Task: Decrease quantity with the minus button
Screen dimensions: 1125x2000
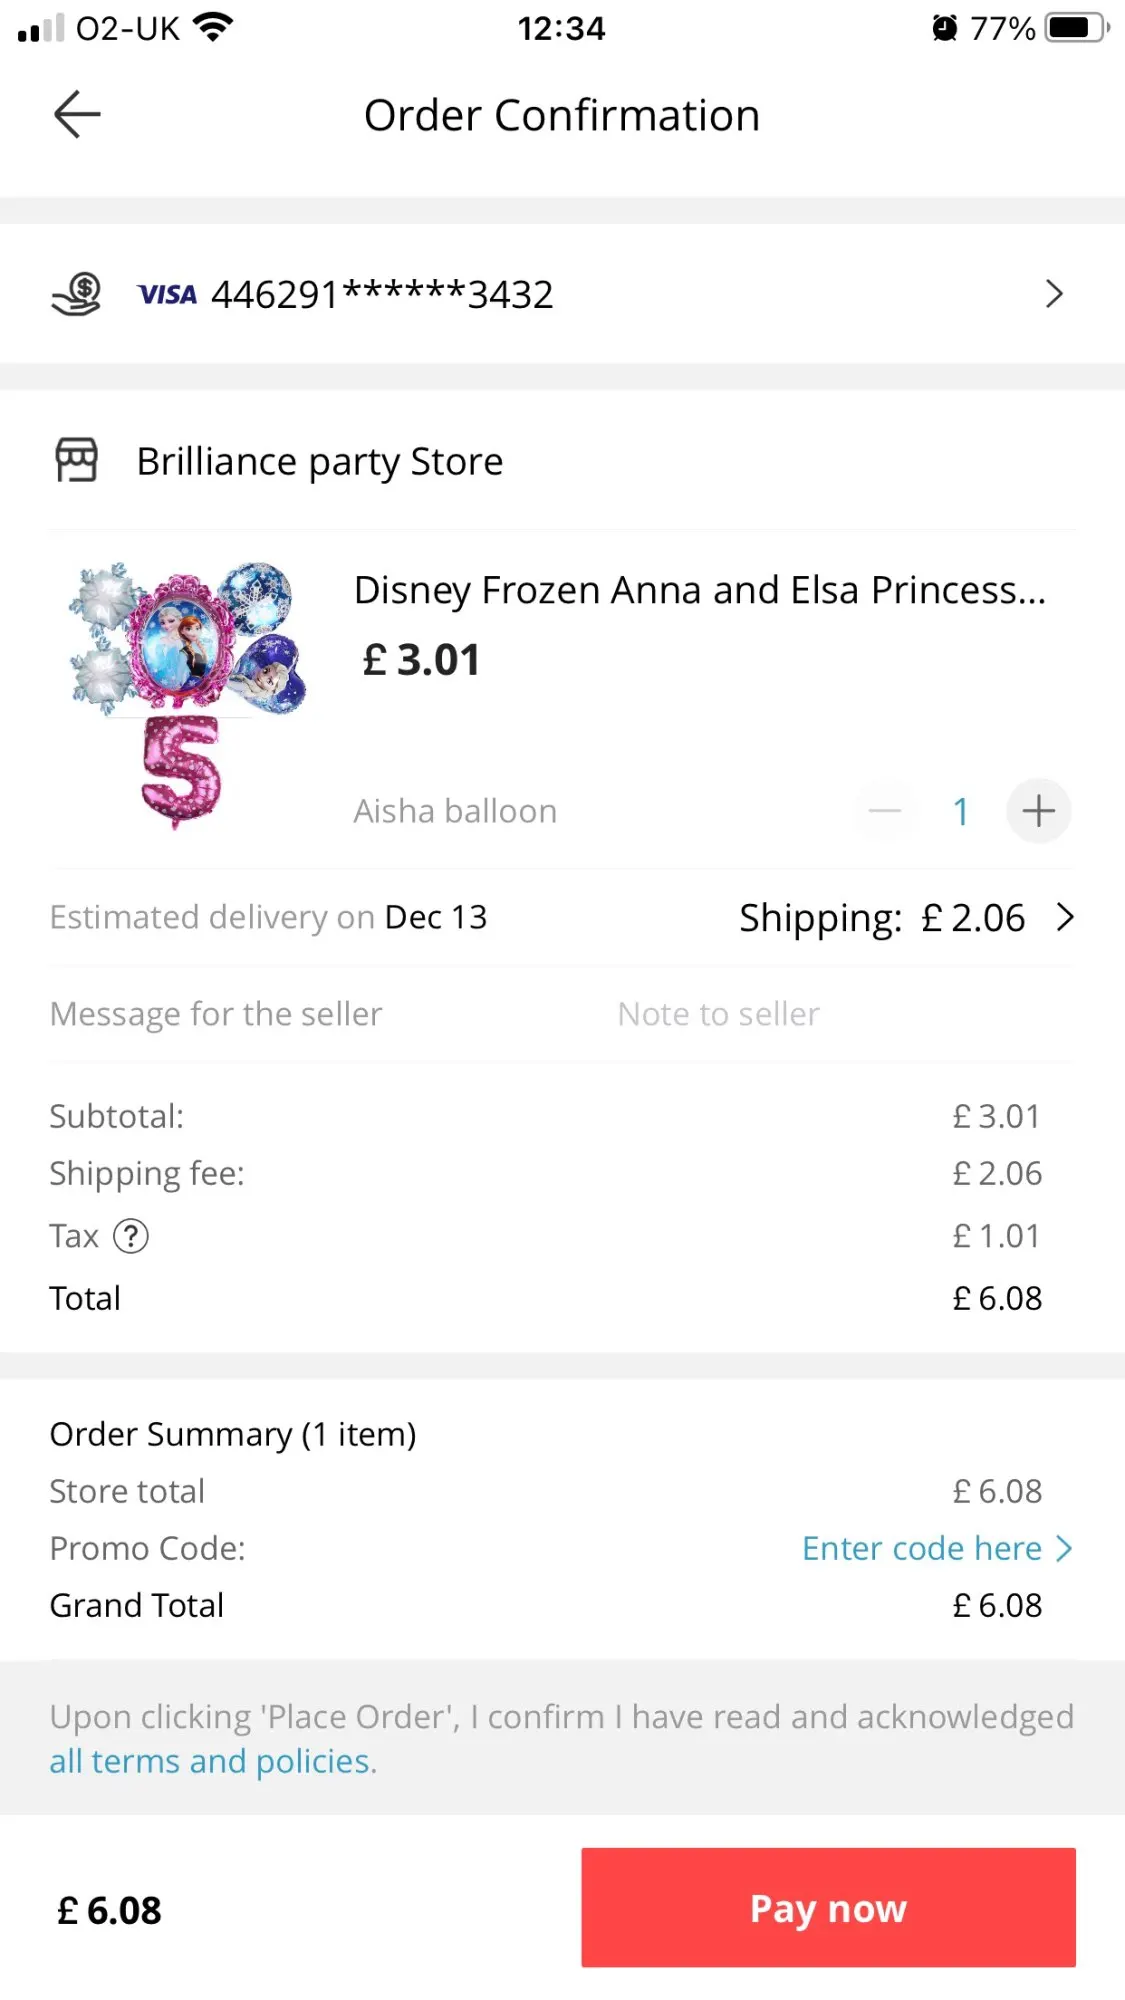Action: coord(885,811)
